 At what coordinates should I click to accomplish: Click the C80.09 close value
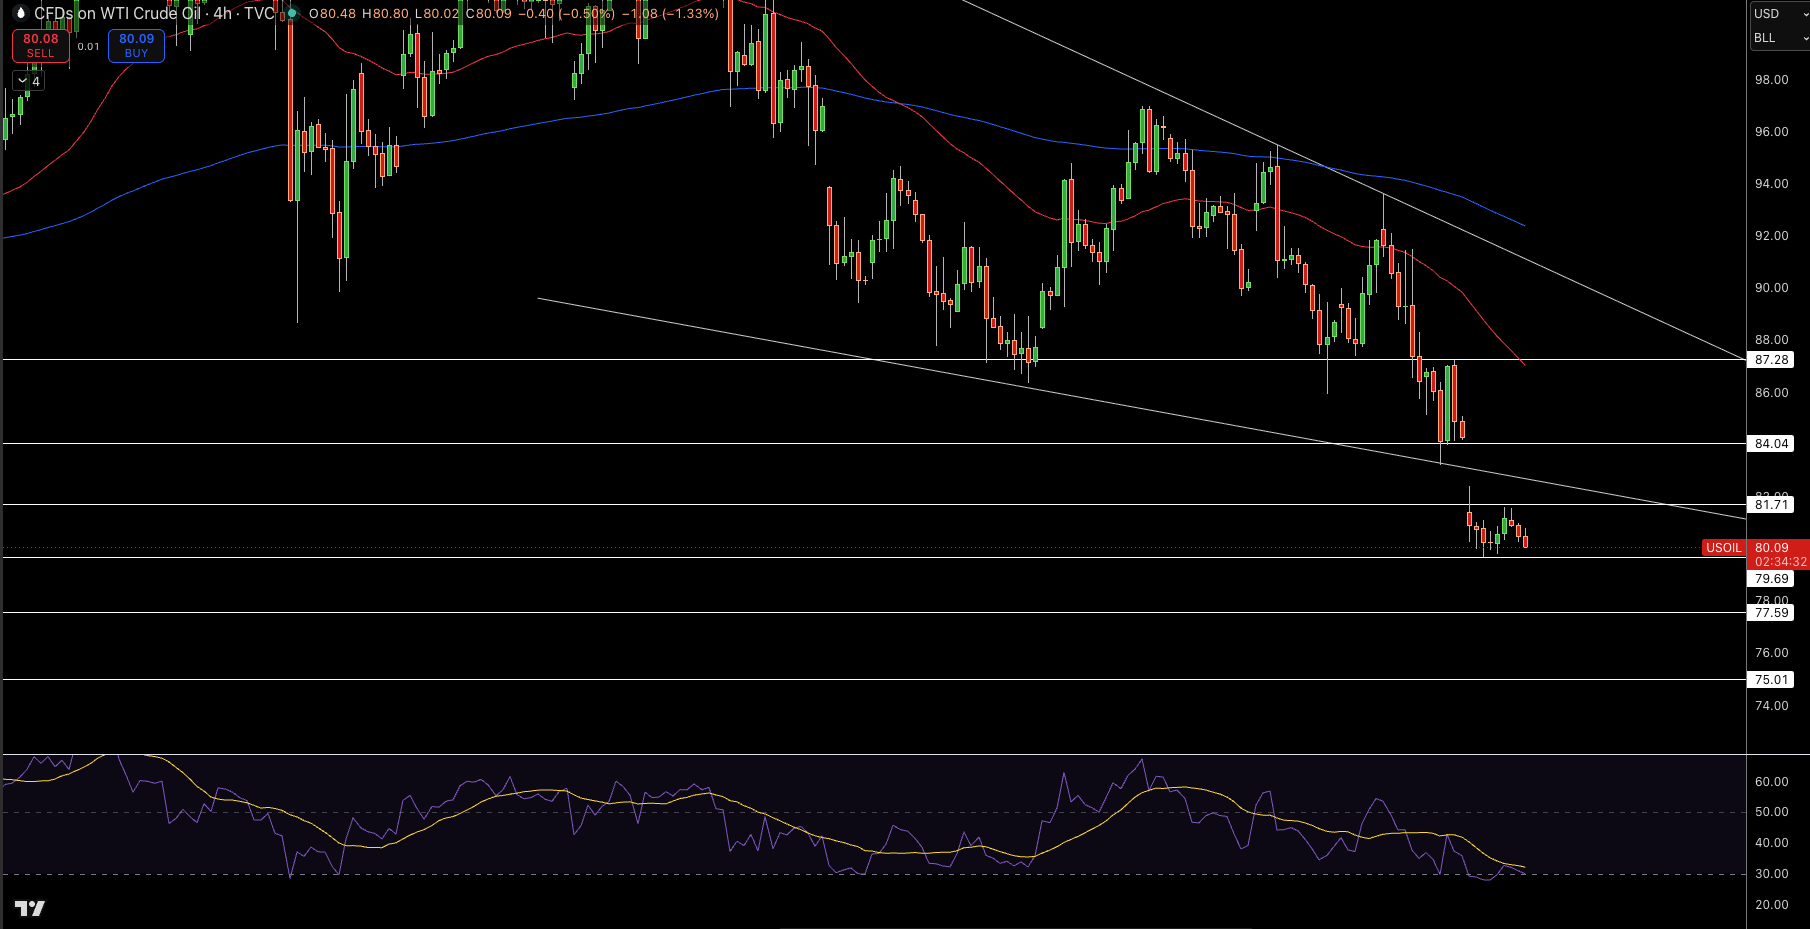(488, 14)
